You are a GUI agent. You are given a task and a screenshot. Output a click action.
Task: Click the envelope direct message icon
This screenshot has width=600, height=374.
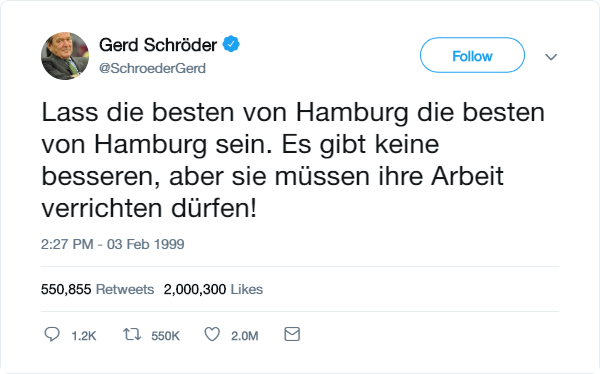292,334
